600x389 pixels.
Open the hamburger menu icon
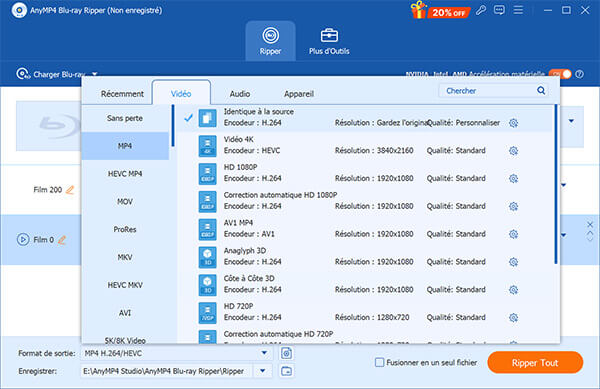(x=518, y=10)
